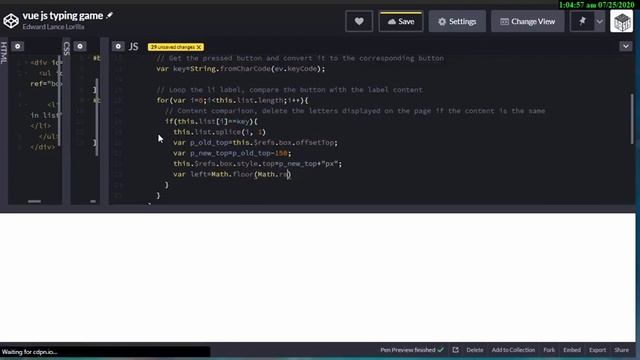Click line var p_new_top=p_old_top-150

(x=232, y=153)
